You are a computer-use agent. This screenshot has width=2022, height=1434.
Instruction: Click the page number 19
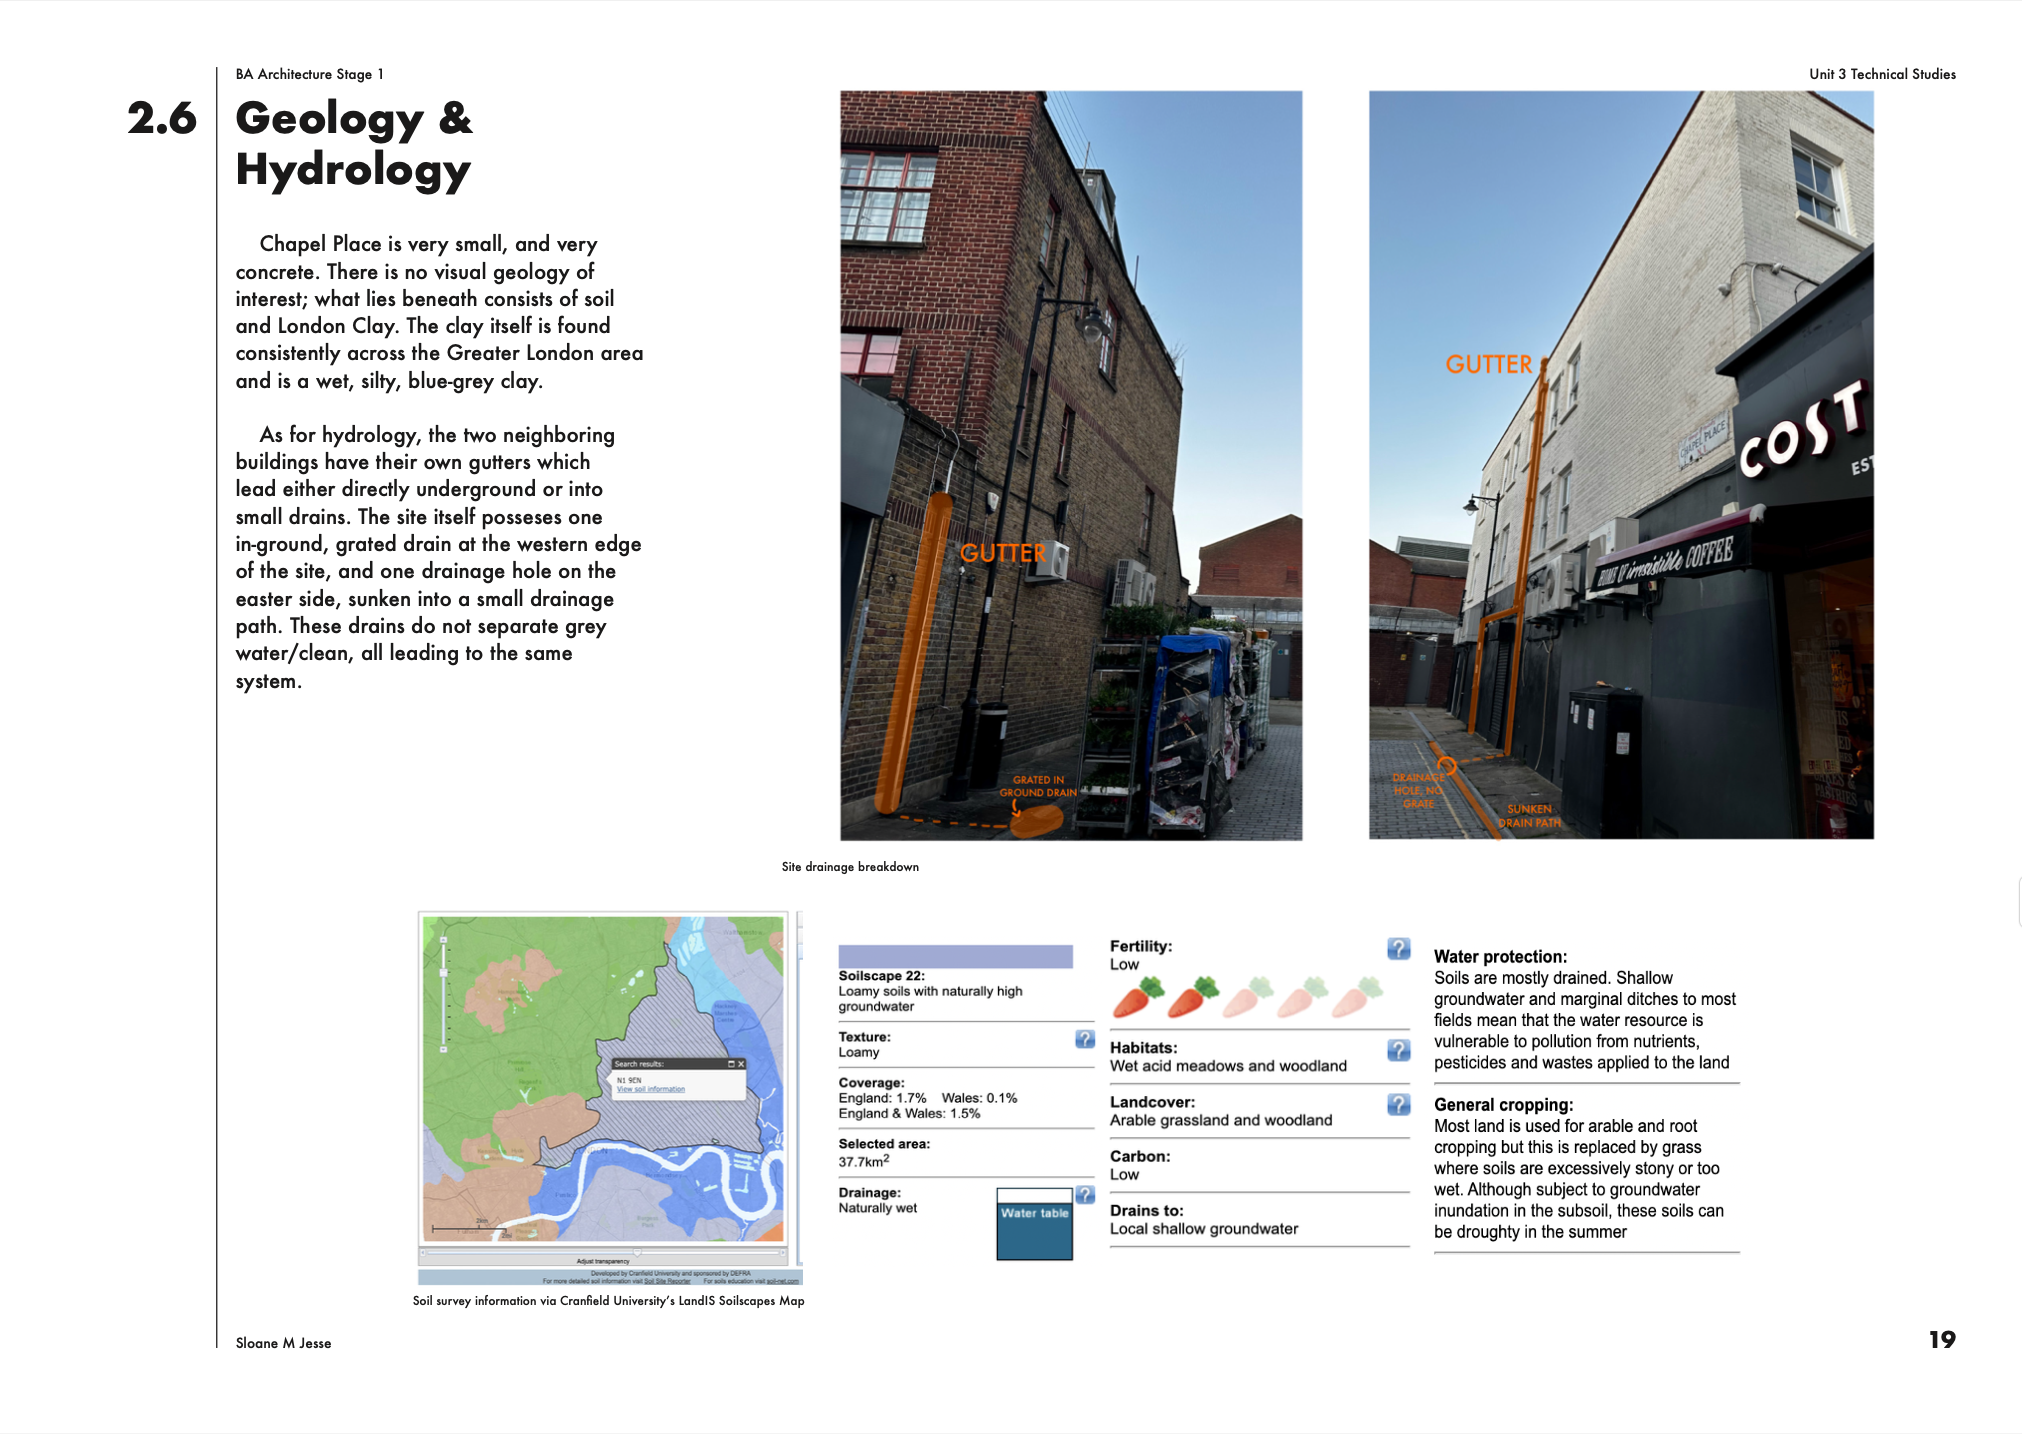(x=1942, y=1340)
